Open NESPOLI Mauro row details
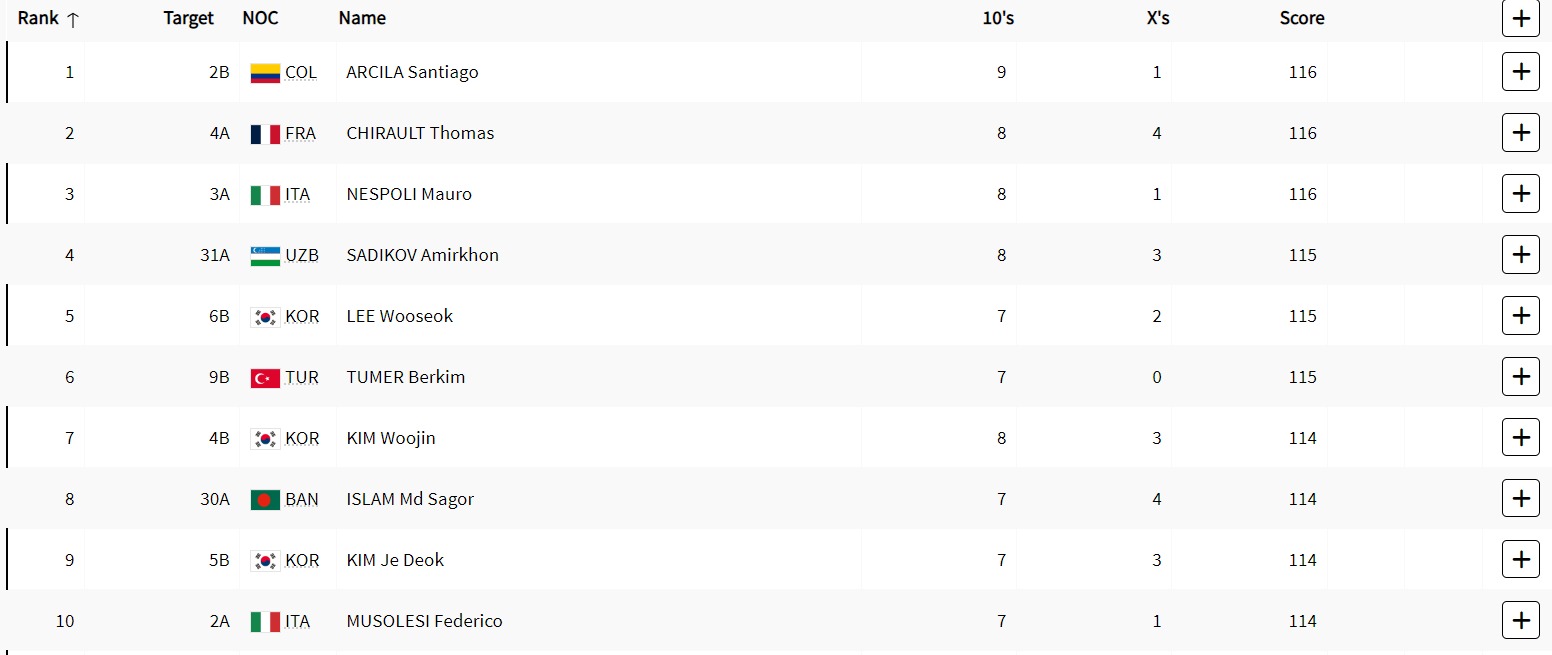This screenshot has width=1552, height=655. pos(1520,194)
